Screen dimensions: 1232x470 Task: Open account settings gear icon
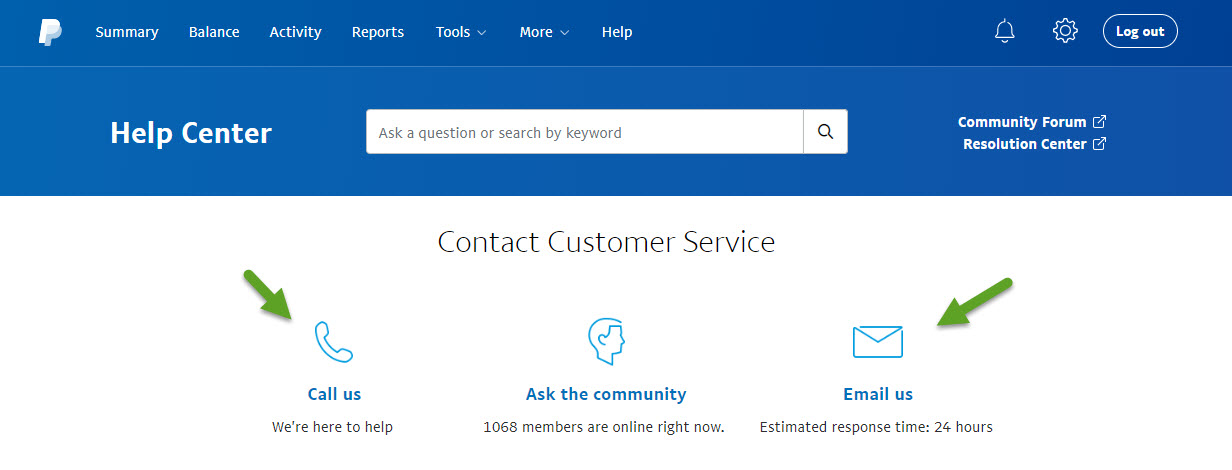coord(1065,31)
